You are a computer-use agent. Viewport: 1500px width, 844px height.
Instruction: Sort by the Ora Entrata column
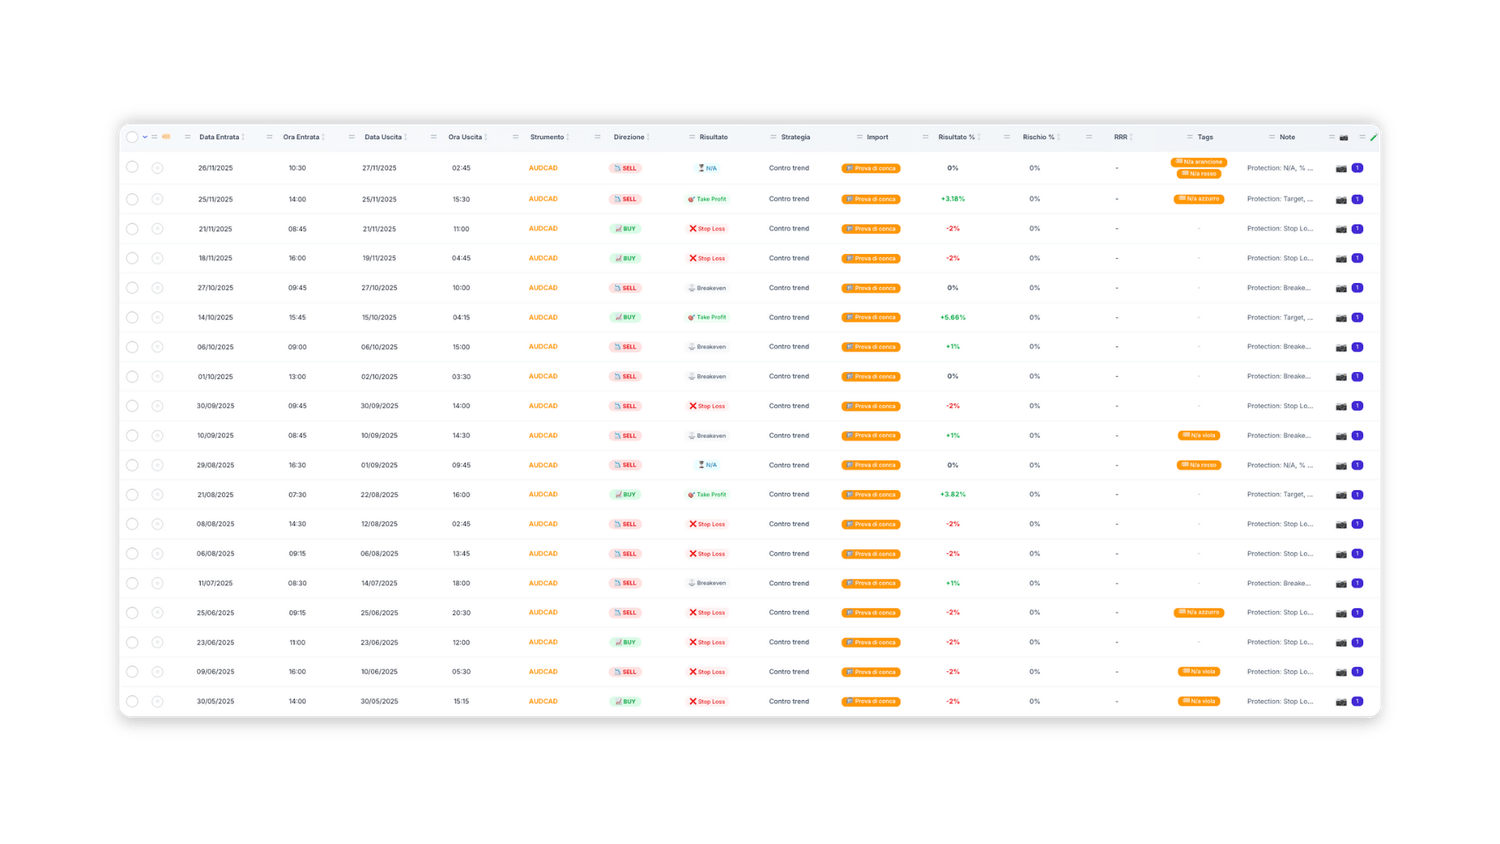[x=304, y=137]
